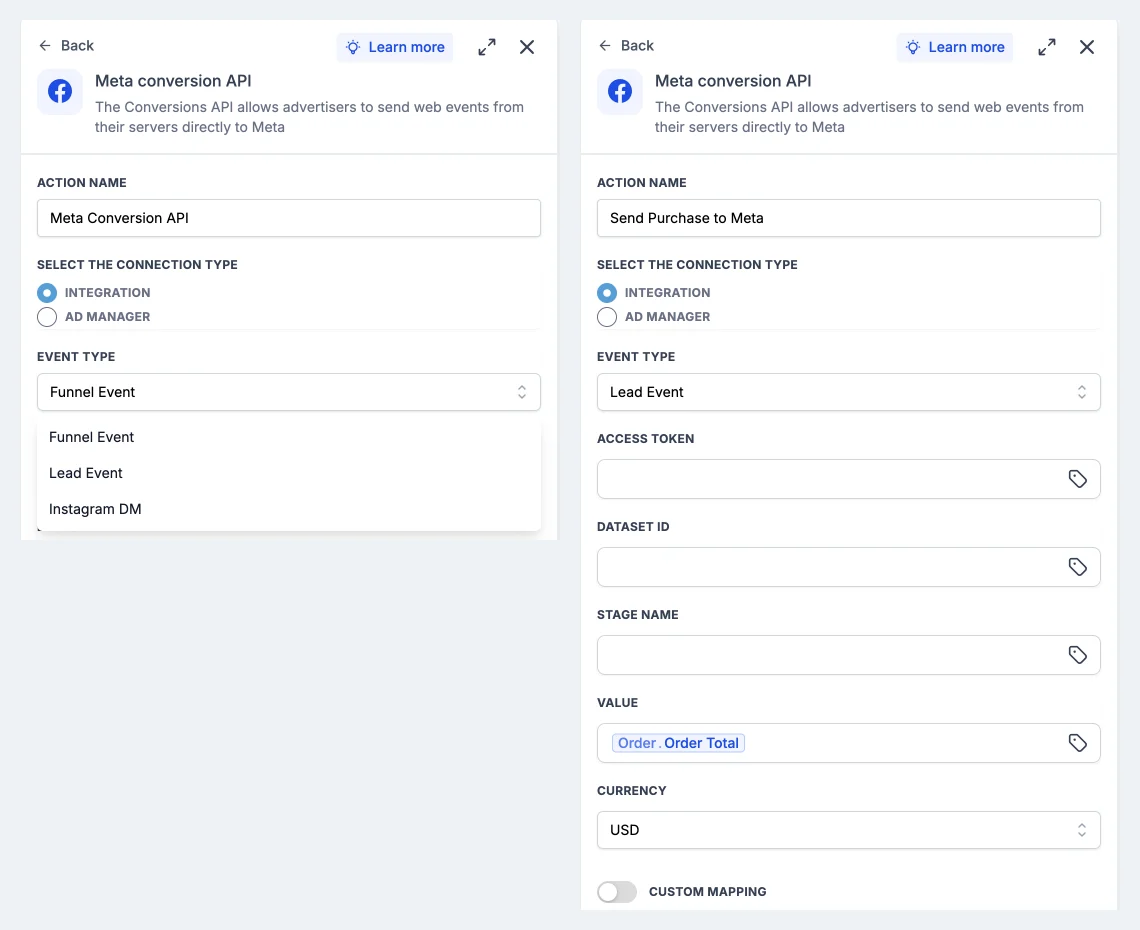This screenshot has height=930, width=1140.
Task: Choose Funnel Event from the dropdown list
Action: coord(289,437)
